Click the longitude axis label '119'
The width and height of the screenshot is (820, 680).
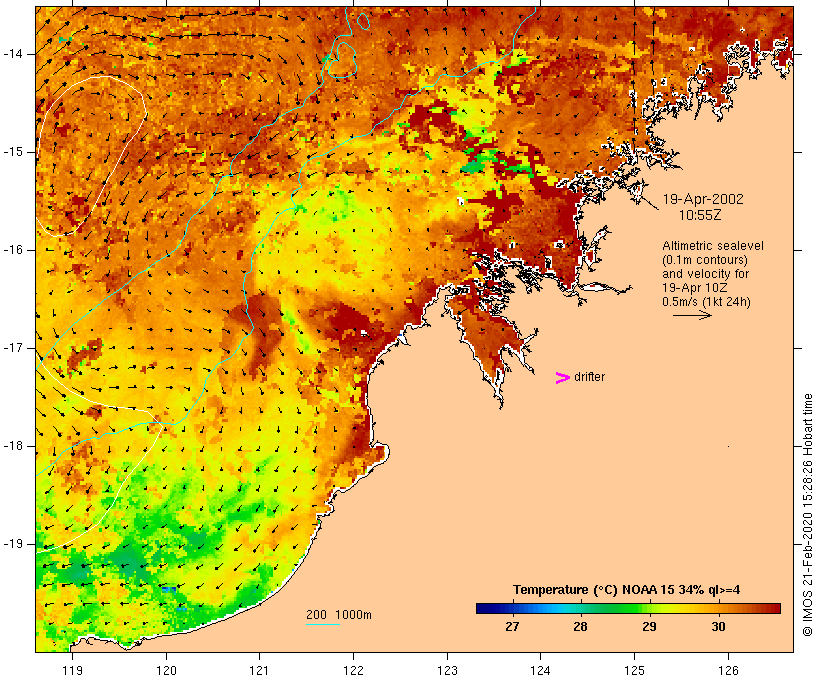tap(72, 670)
